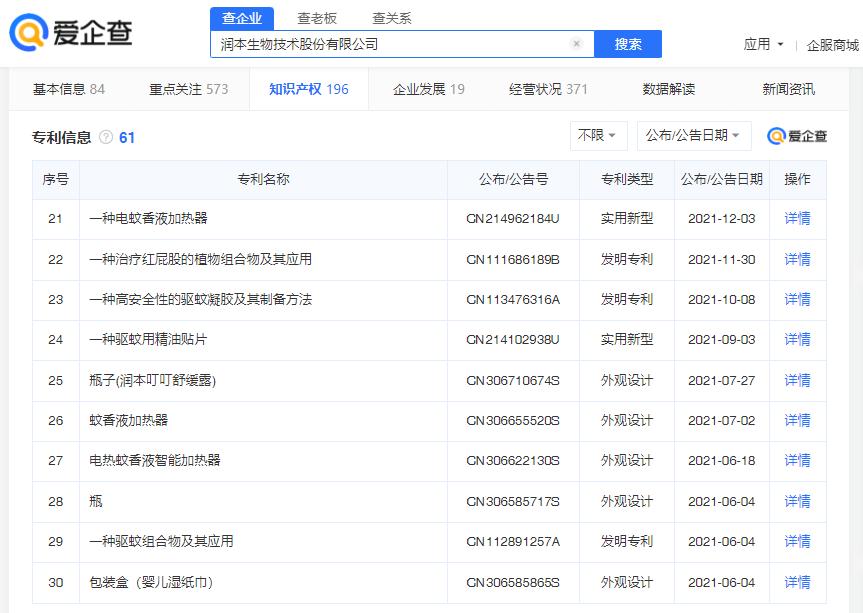This screenshot has height=613, width=863.
Task: Switch to the 查关系 search tab
Action: tap(391, 19)
